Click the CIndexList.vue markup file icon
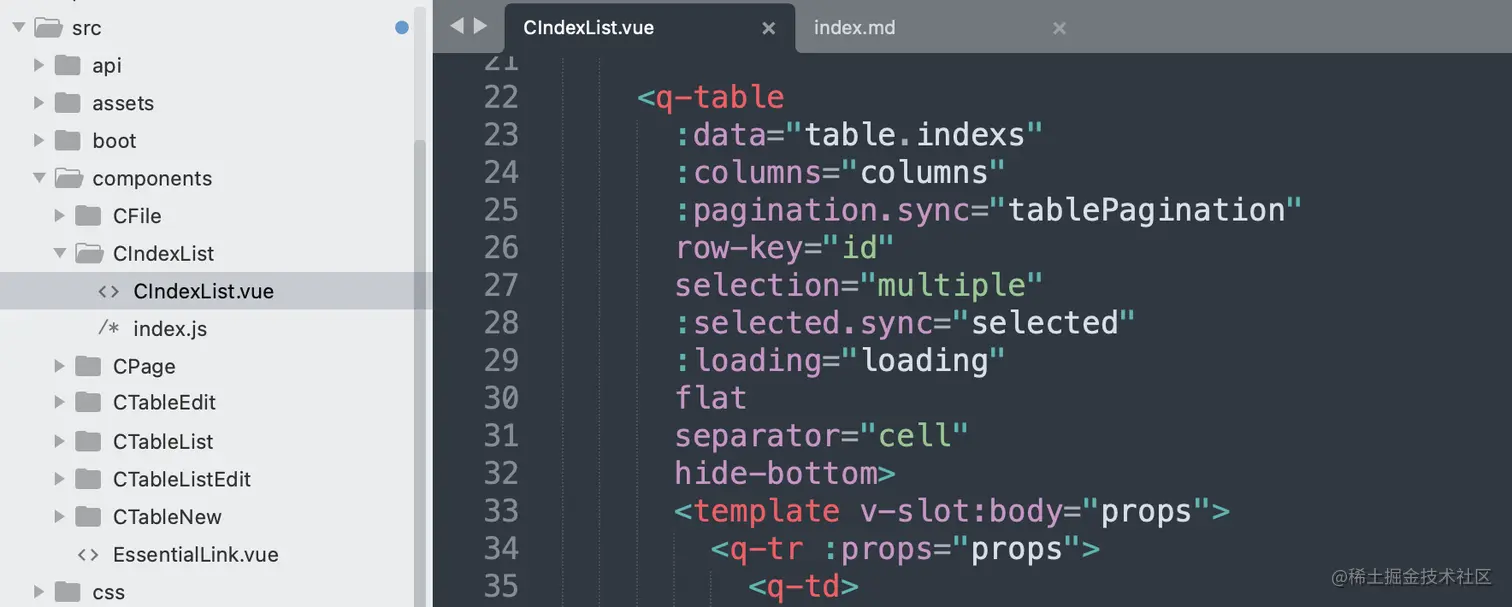The width and height of the screenshot is (1512, 607). point(108,291)
